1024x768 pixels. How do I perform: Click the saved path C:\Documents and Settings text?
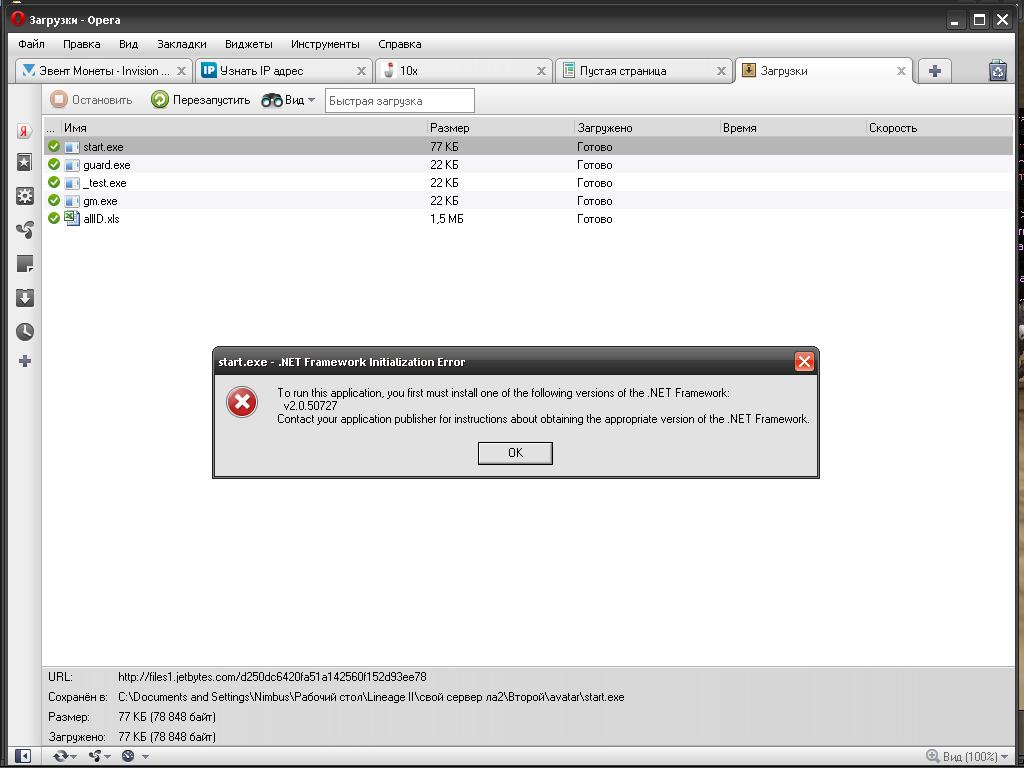tap(371, 697)
